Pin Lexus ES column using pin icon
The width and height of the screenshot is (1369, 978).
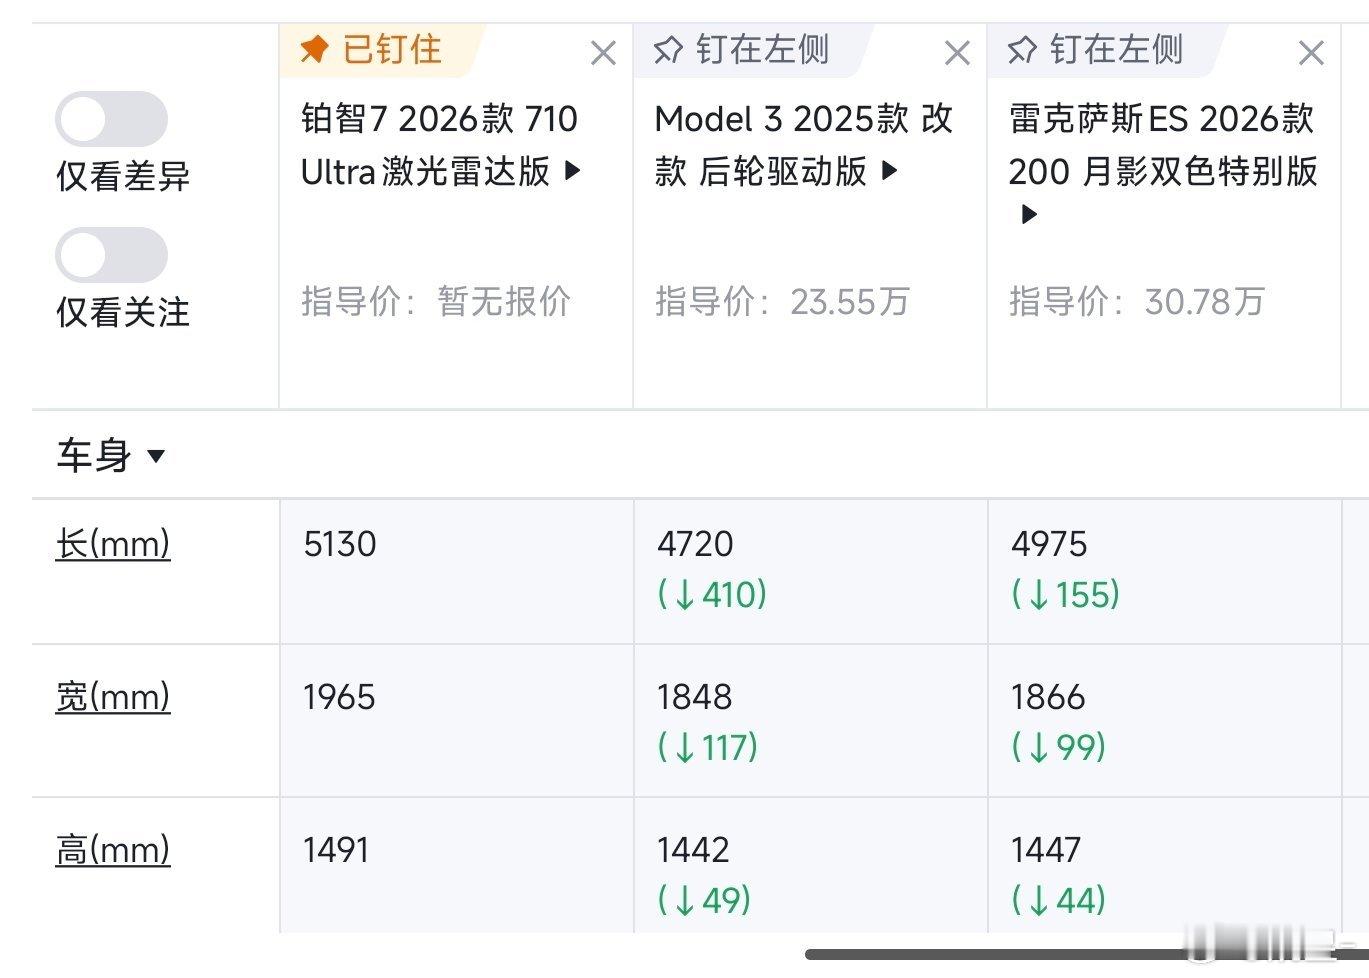pos(1021,49)
